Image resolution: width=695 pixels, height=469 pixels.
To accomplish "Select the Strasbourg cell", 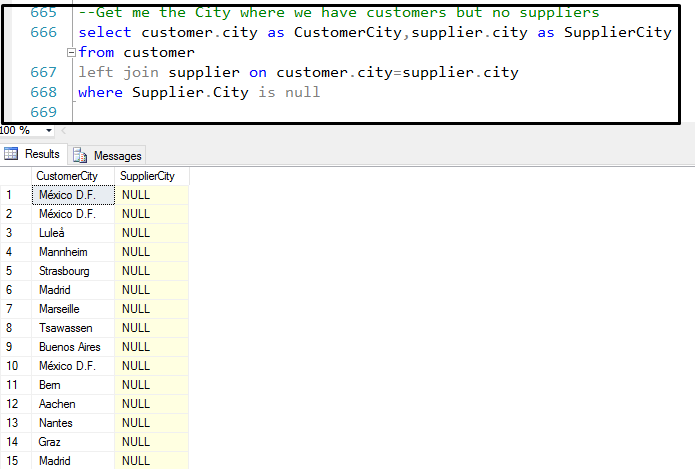I will point(73,271).
